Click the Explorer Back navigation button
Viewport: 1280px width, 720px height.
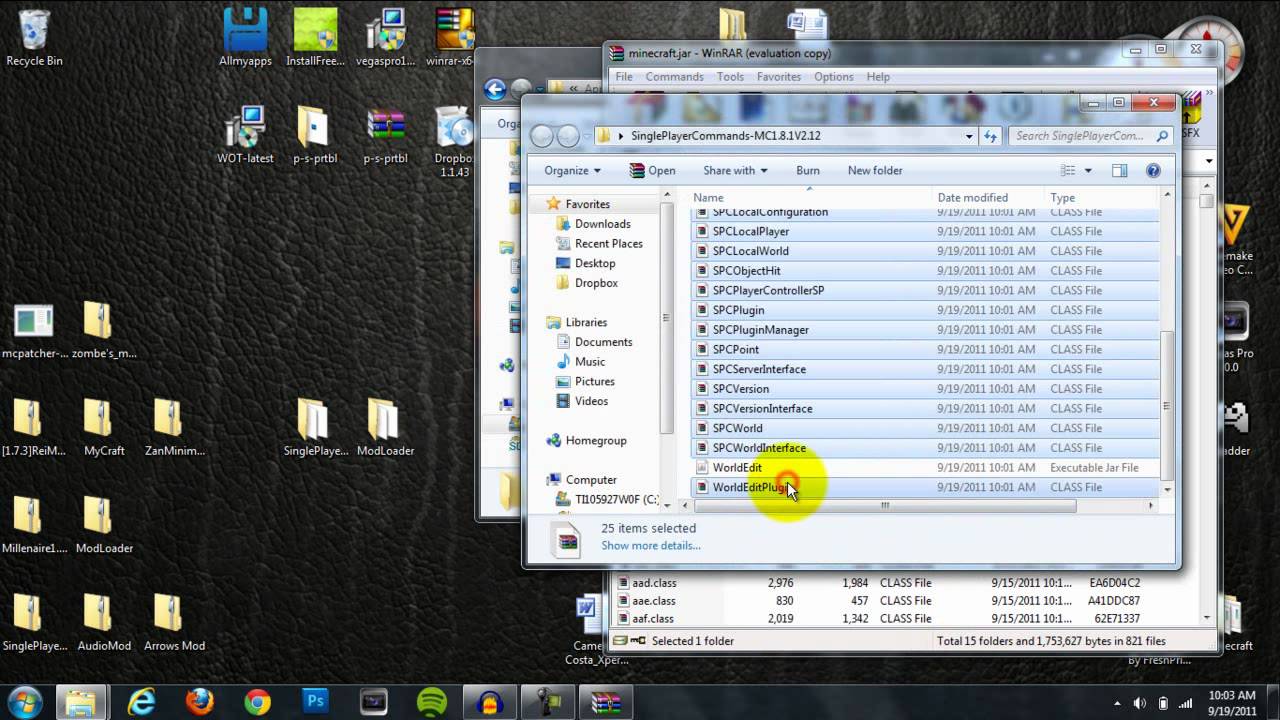click(541, 136)
